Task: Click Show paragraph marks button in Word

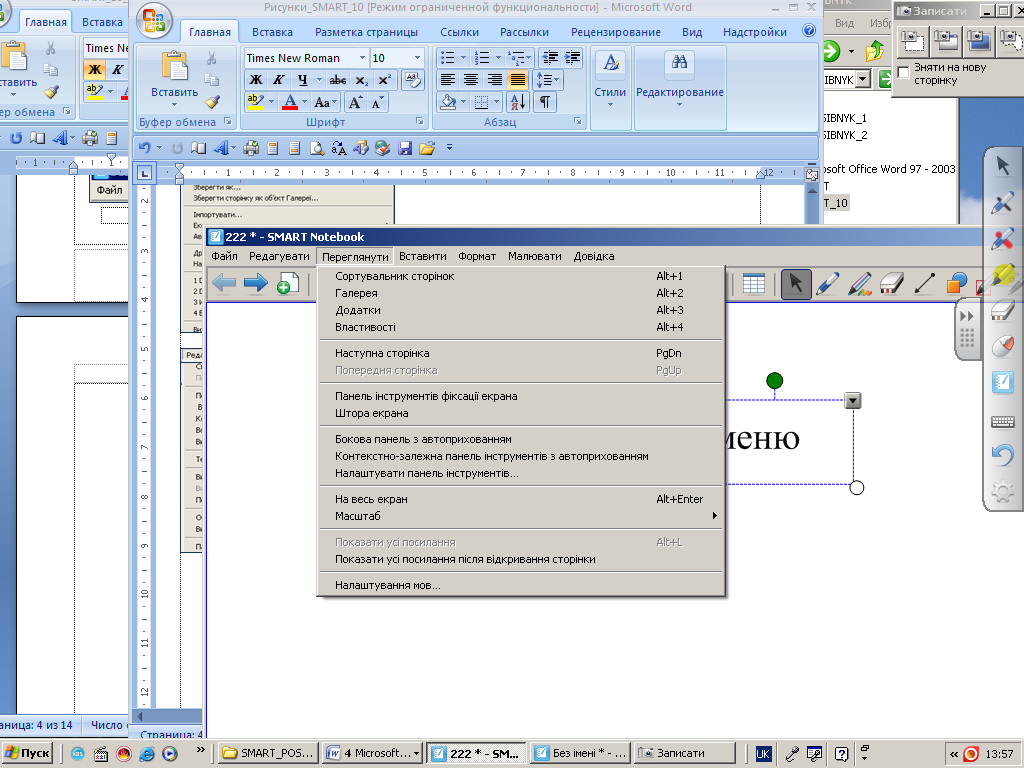Action: (x=544, y=102)
